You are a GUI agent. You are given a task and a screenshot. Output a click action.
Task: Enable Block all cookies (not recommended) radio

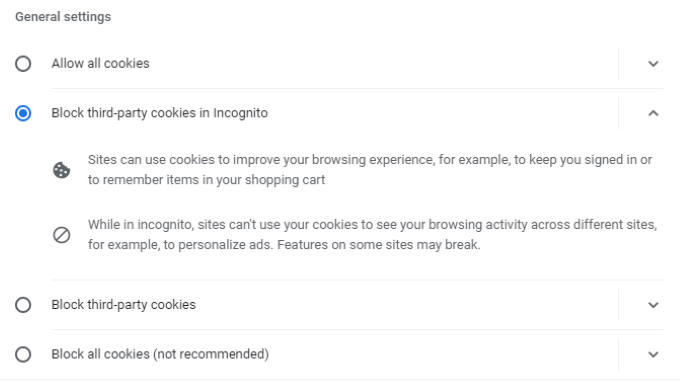click(x=23, y=354)
